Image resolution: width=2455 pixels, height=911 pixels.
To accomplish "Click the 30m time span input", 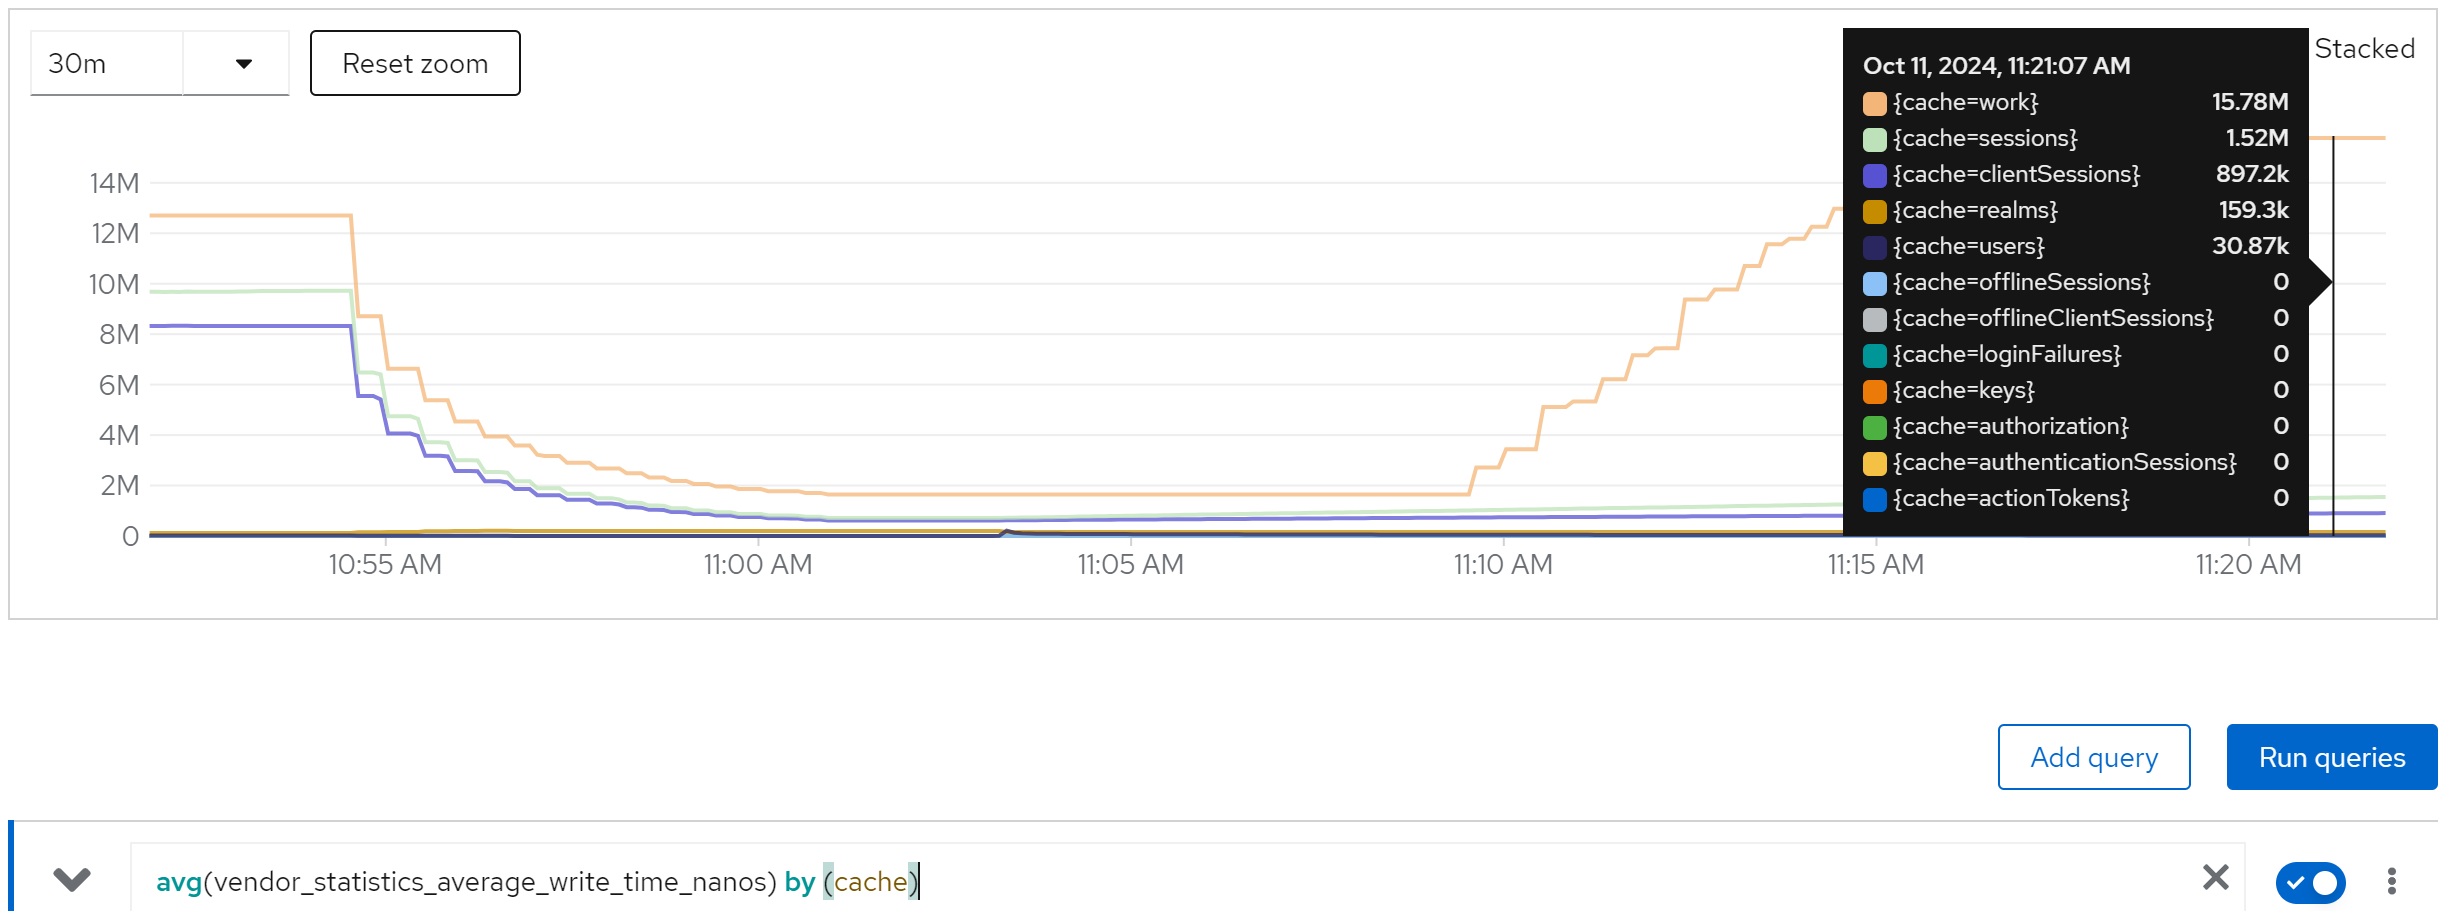I will 106,64.
